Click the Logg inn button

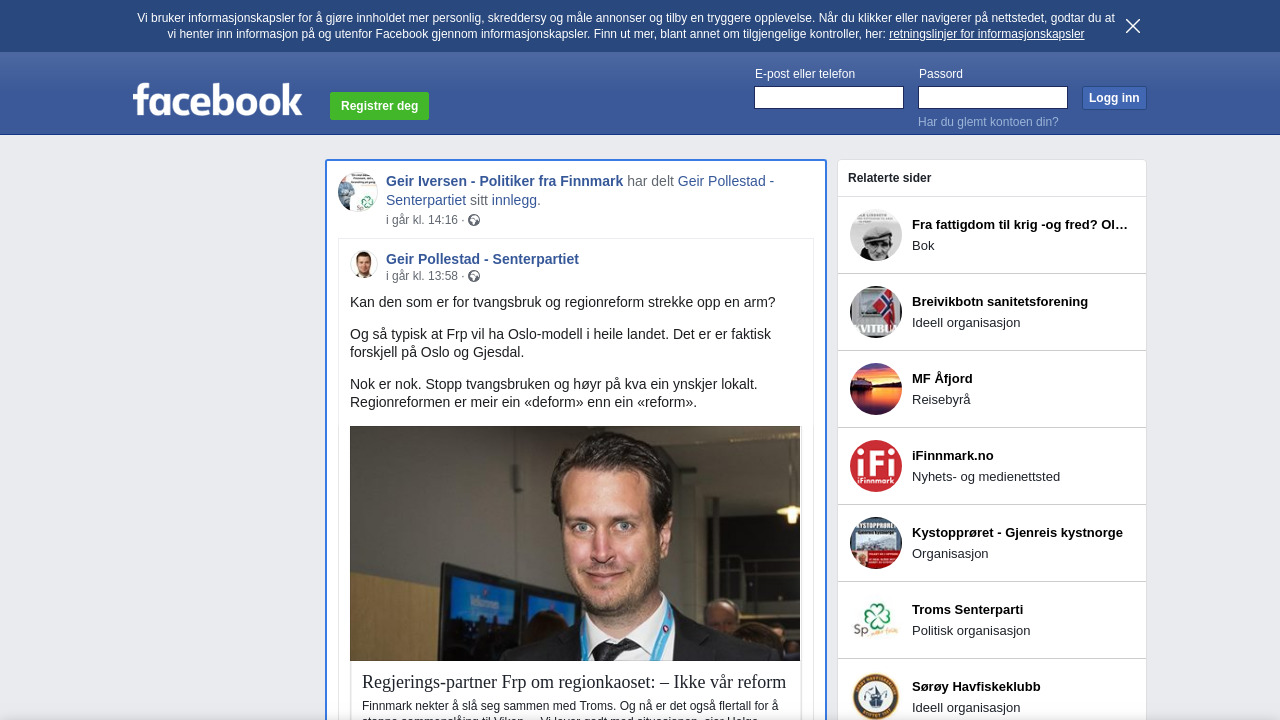point(1114,98)
